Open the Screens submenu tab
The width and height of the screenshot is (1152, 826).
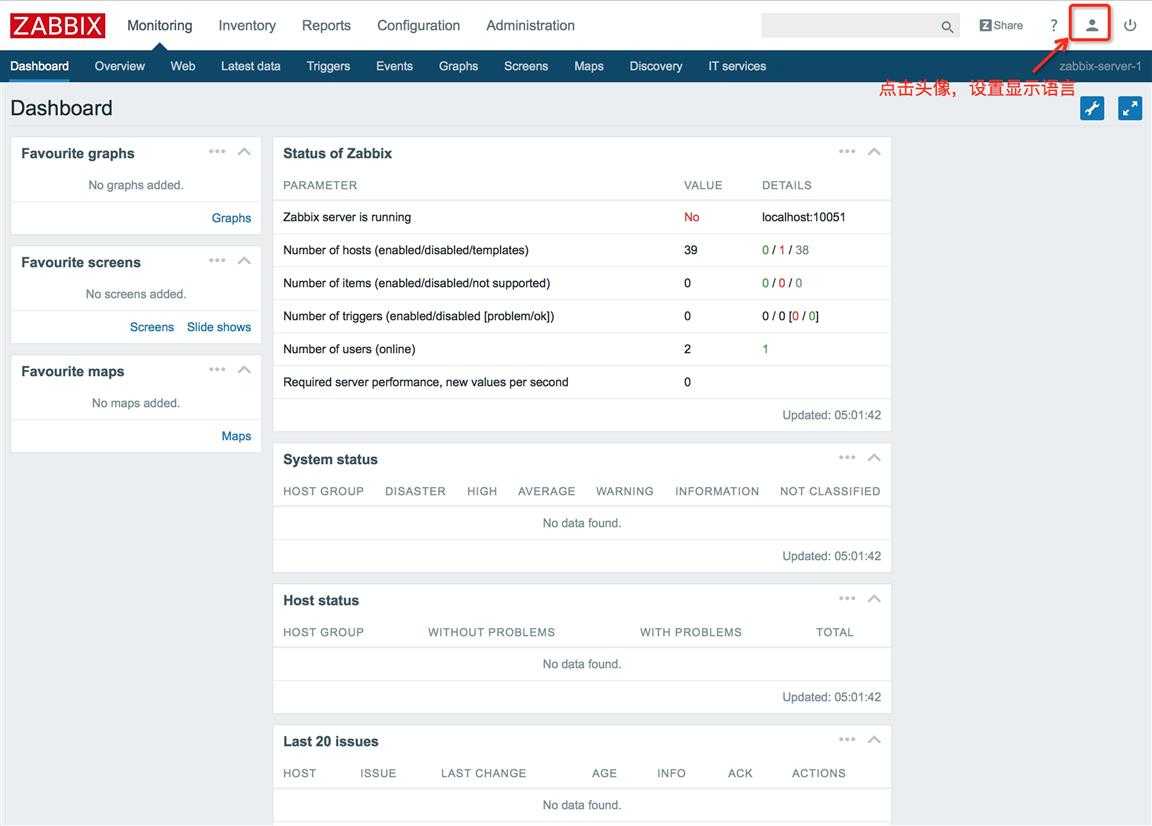[x=526, y=66]
